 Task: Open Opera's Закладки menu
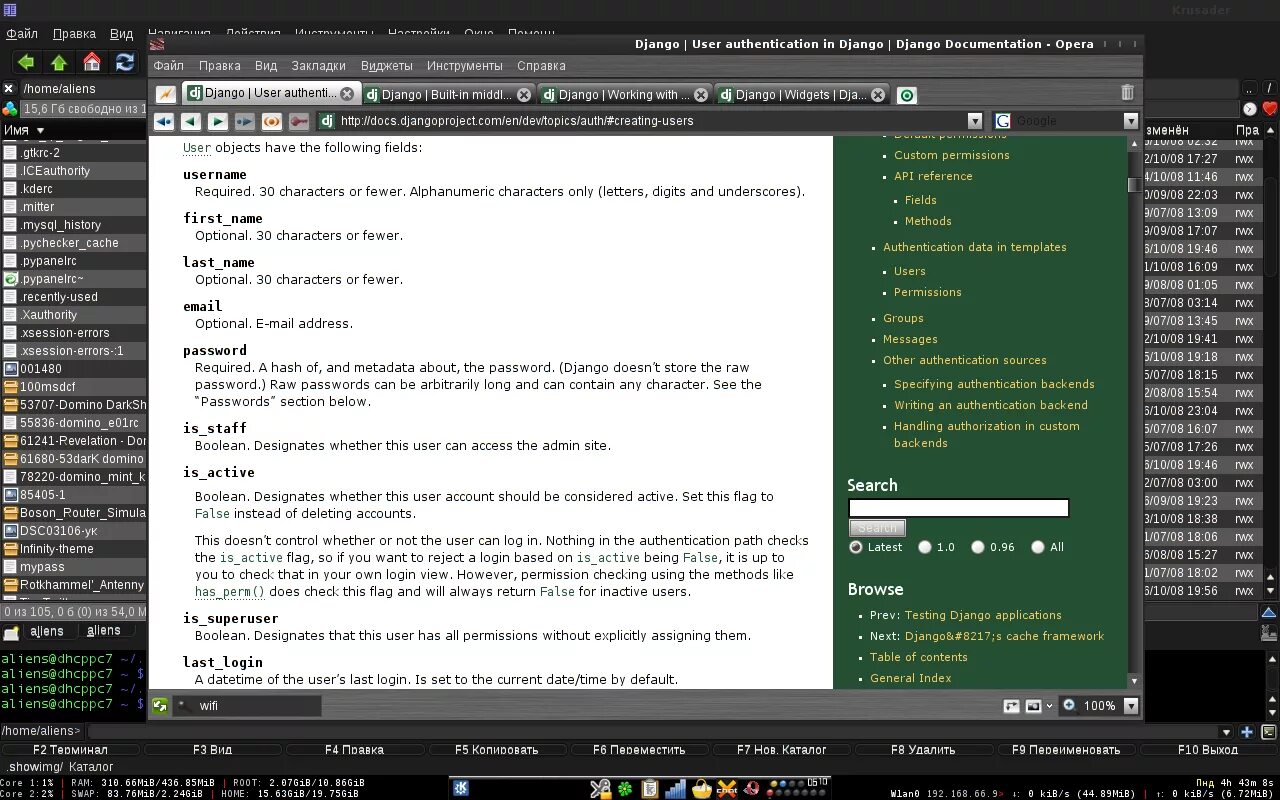click(x=318, y=66)
